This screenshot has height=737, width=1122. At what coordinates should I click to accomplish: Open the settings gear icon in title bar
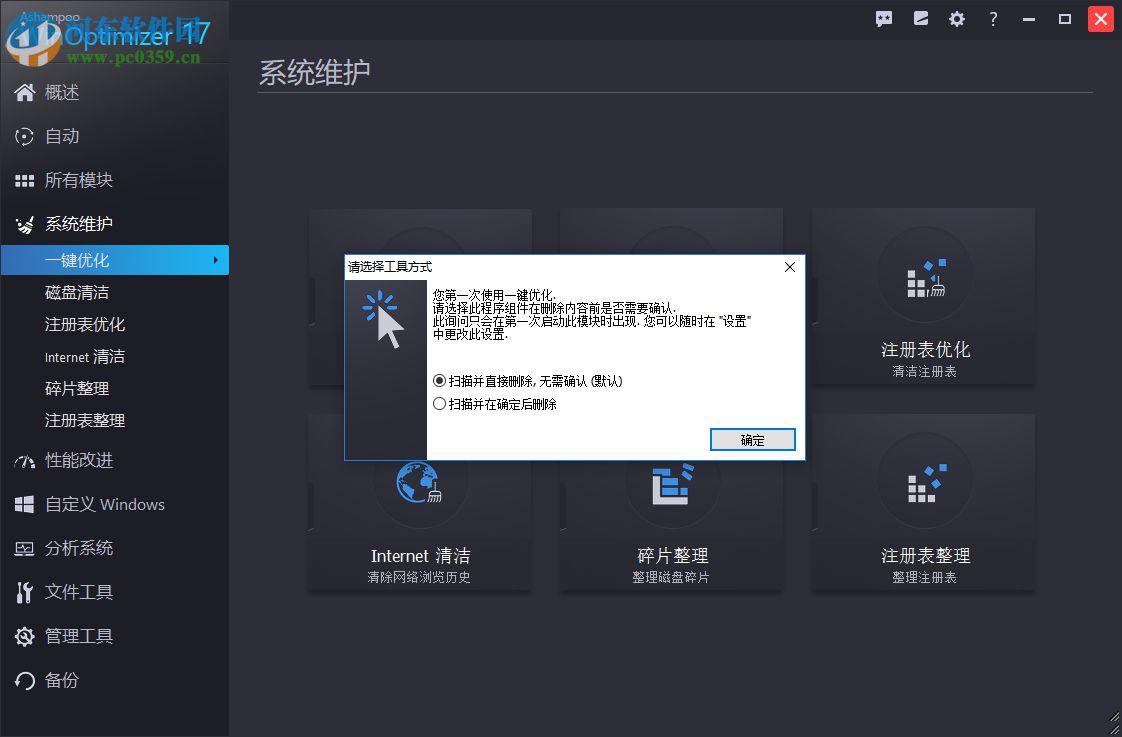[956, 18]
